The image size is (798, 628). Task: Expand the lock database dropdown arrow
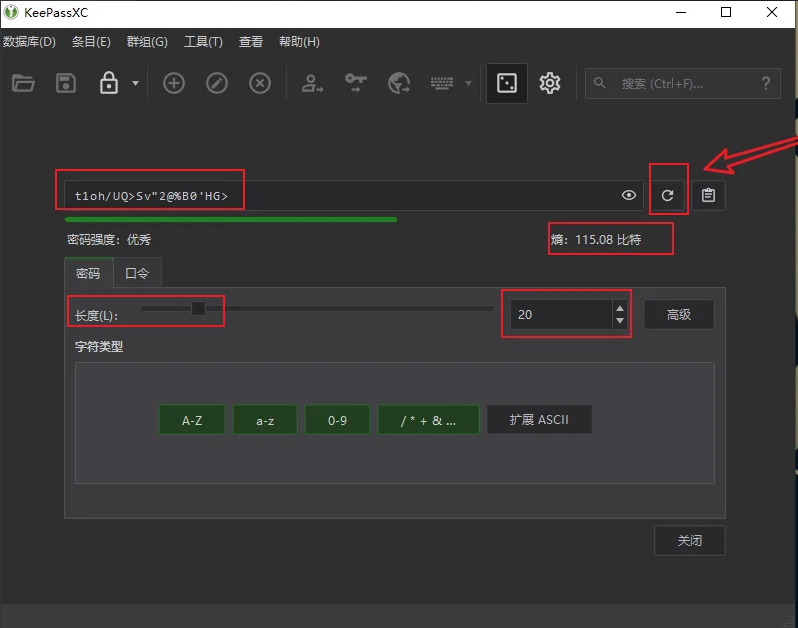tap(135, 83)
